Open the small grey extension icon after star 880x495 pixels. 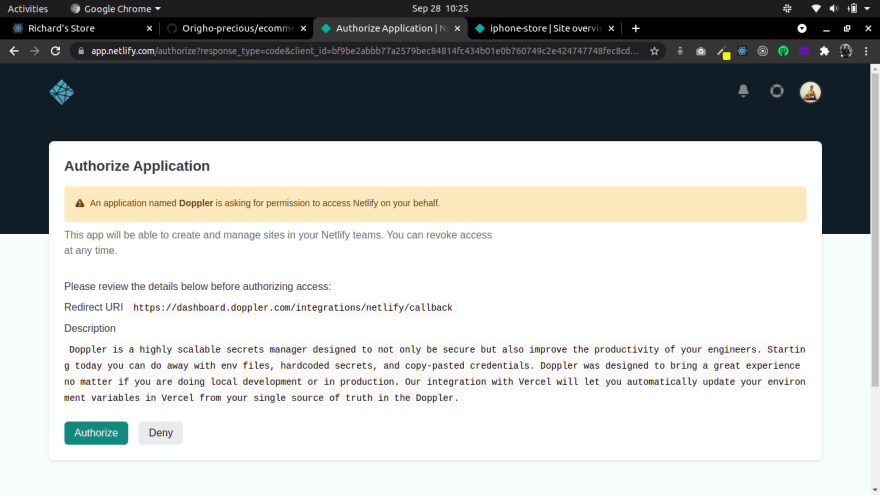[x=680, y=51]
